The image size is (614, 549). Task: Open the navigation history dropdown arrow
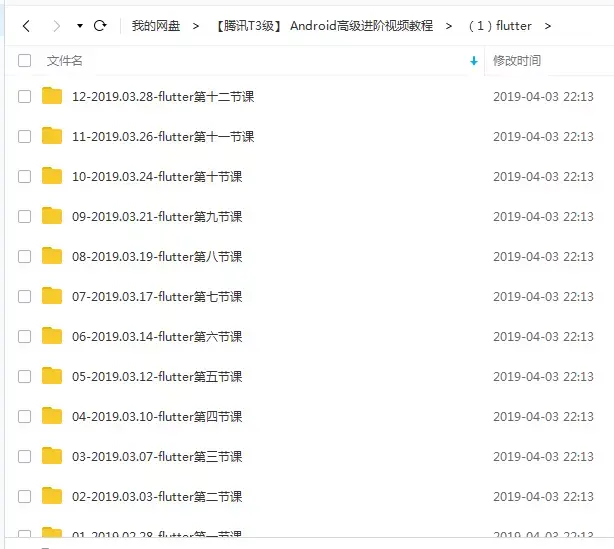(x=80, y=26)
